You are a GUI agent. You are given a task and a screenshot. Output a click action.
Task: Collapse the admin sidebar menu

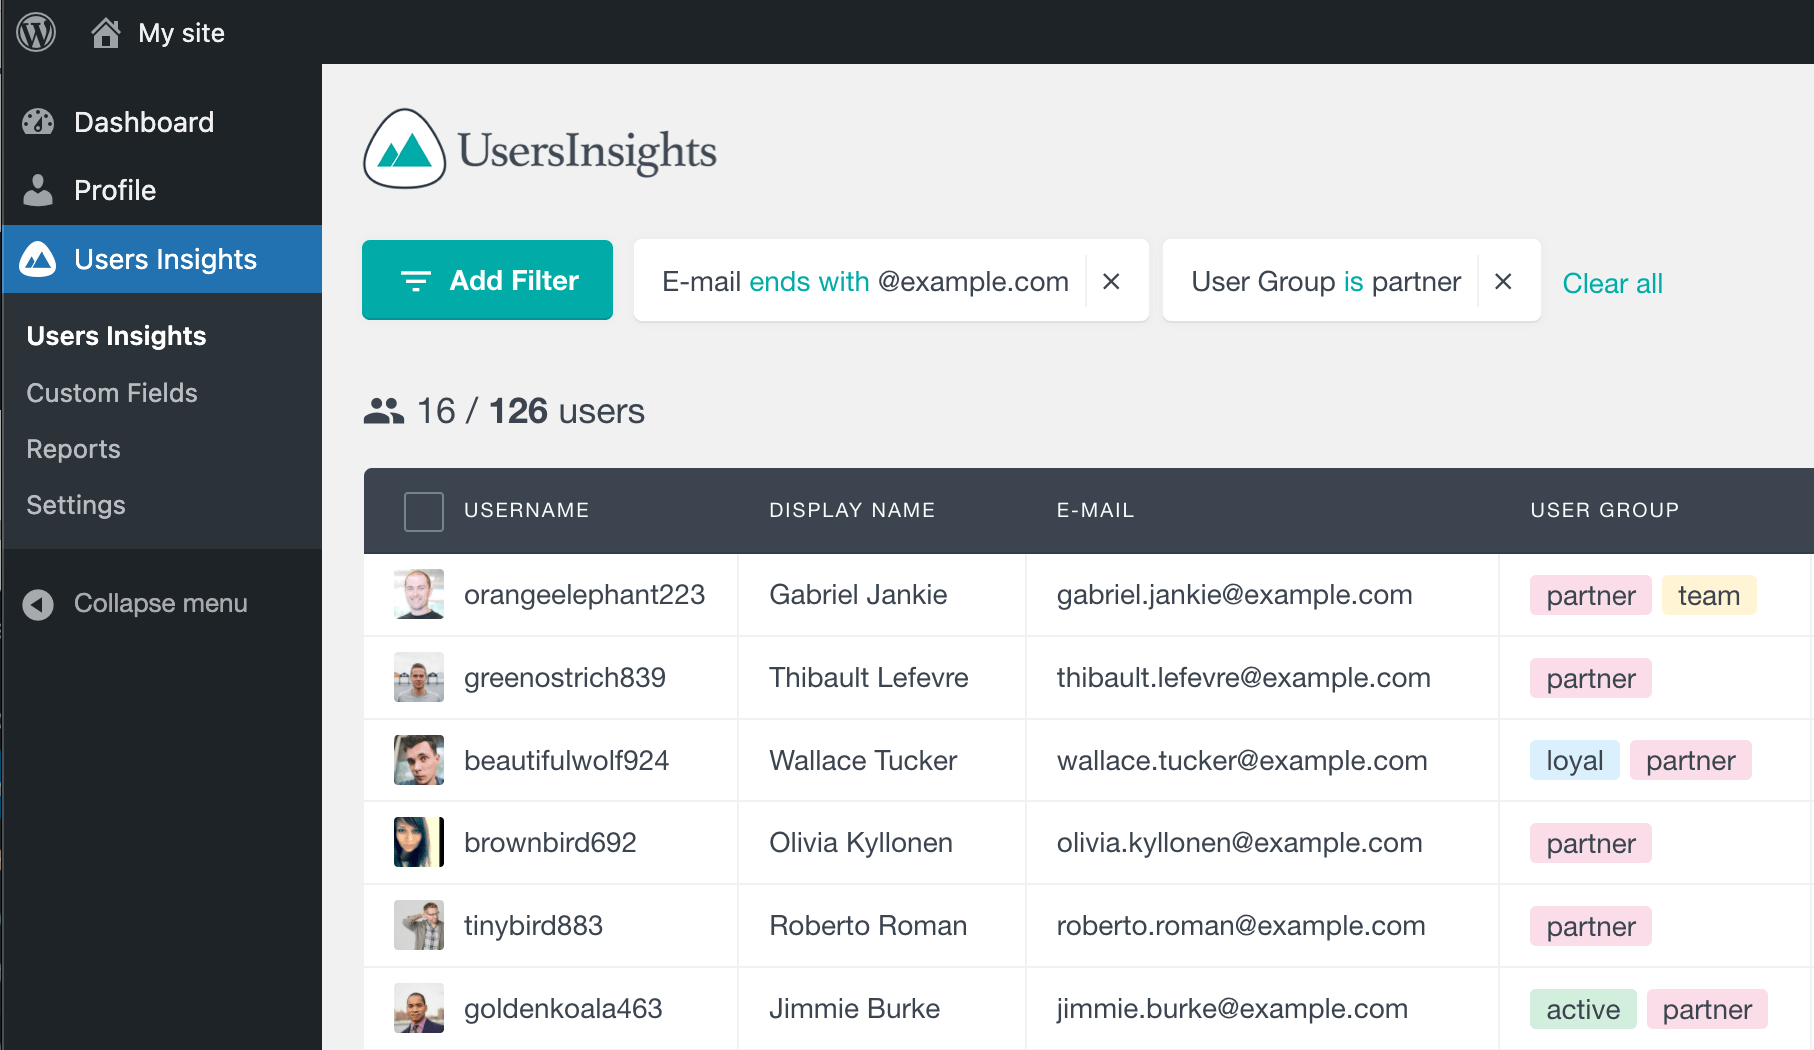coord(160,603)
